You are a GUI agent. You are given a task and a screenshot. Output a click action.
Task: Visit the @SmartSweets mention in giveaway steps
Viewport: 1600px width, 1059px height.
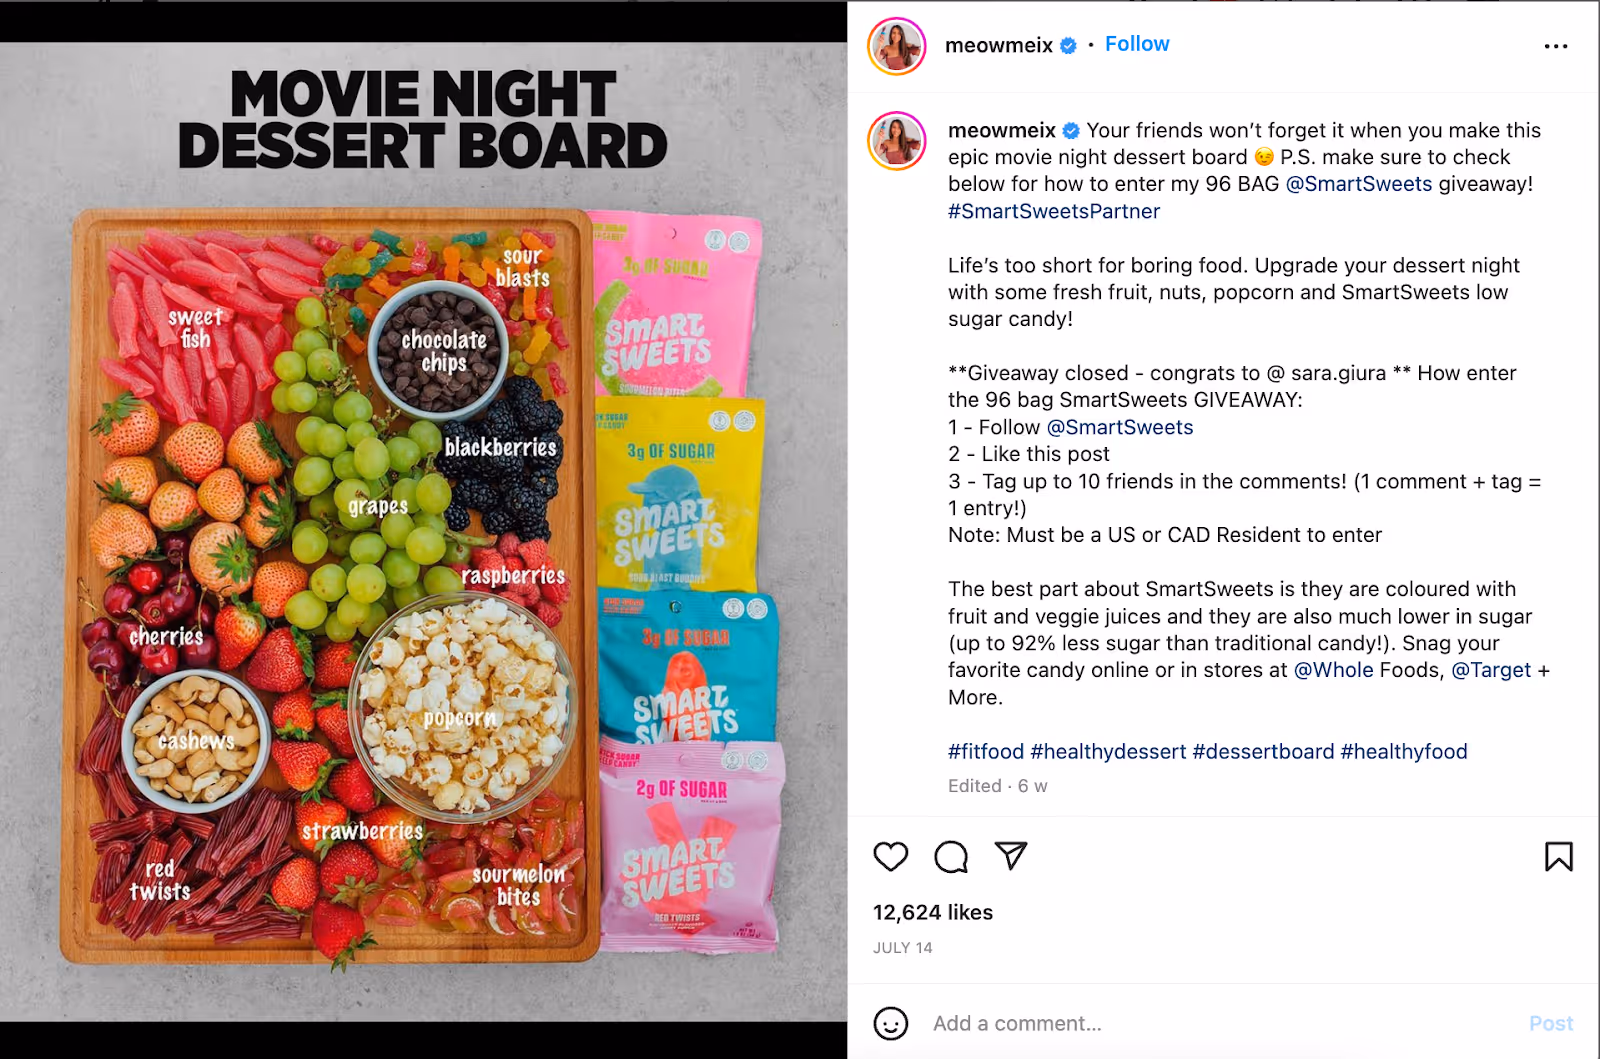coord(1120,427)
